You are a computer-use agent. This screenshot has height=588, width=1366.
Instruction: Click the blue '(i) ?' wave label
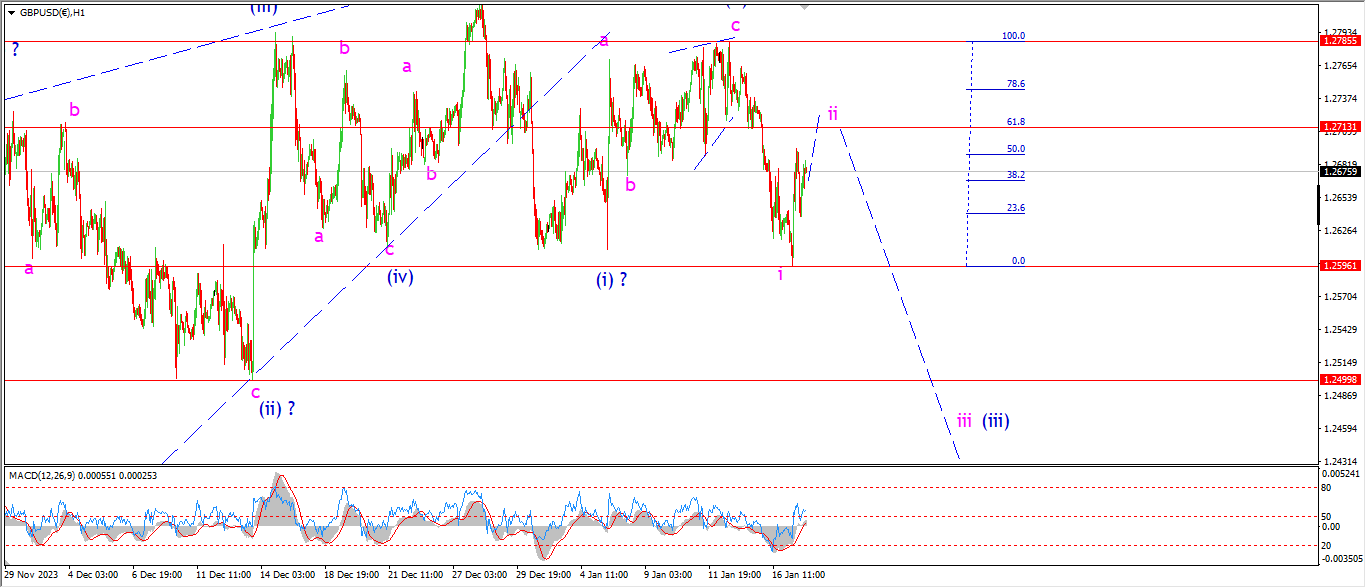pos(612,280)
